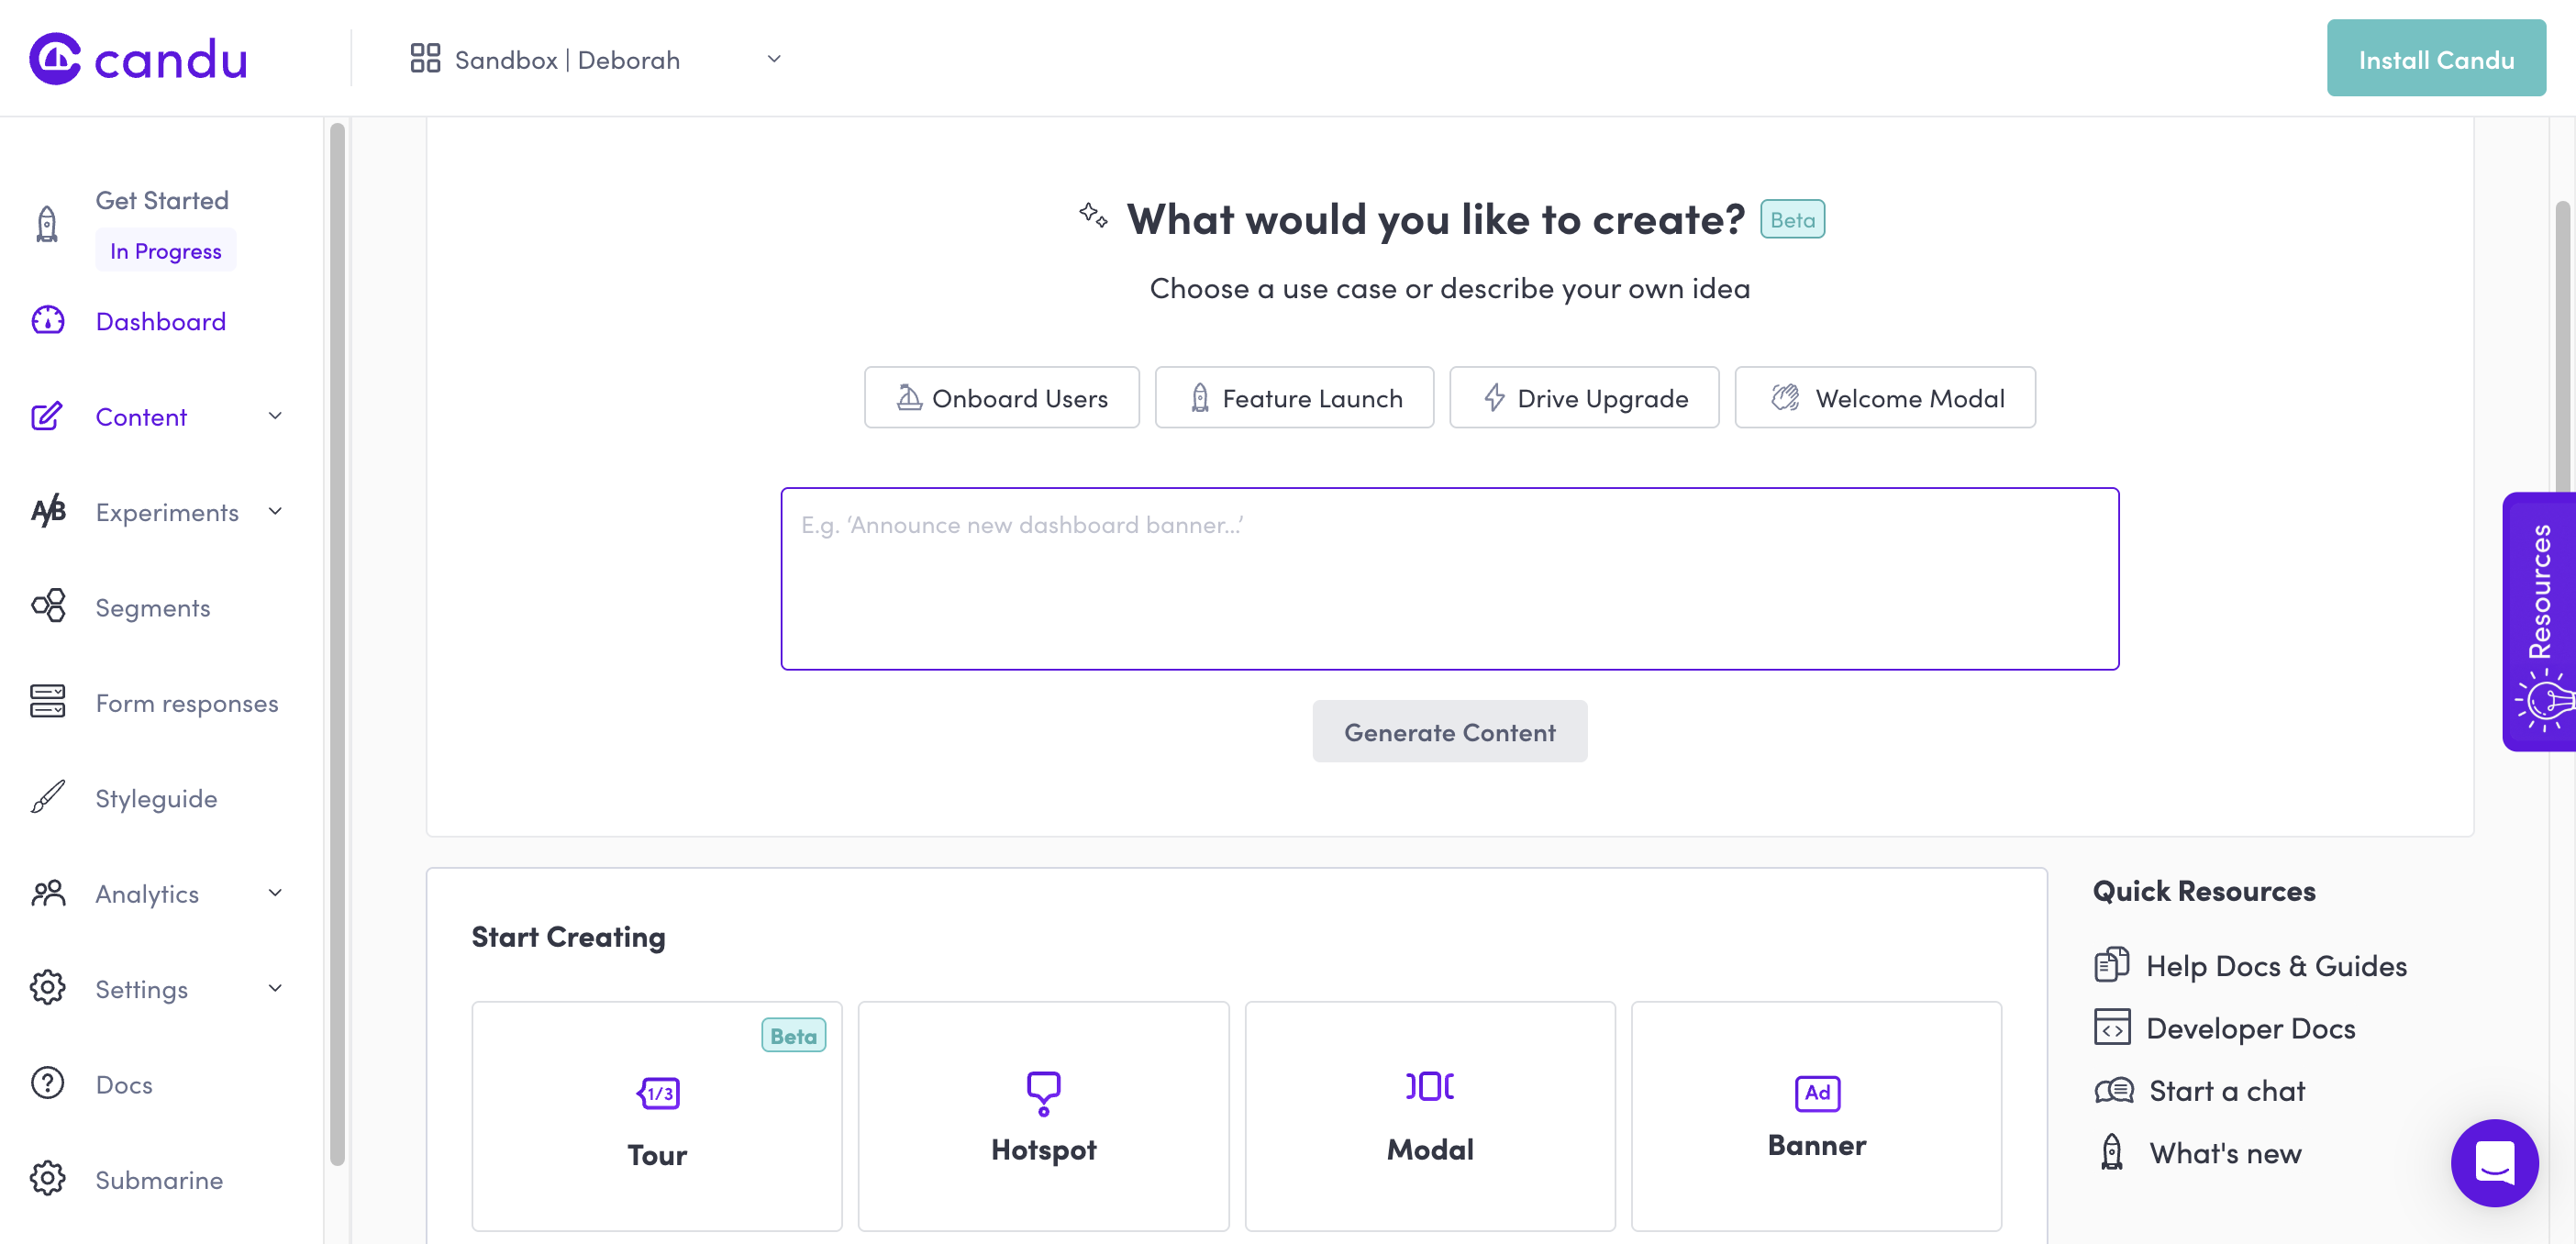
Task: Open Docs via the question mark icon
Action: pyautogui.click(x=47, y=1084)
